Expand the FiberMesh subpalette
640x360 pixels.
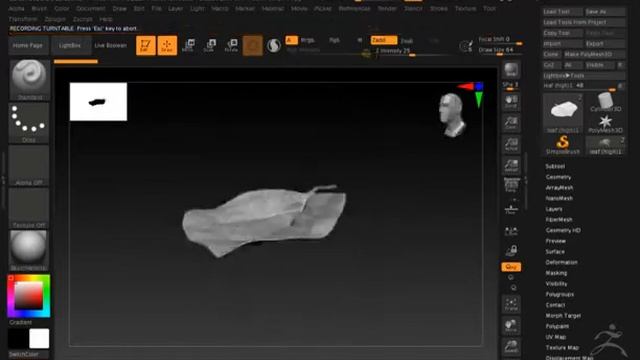(559, 220)
